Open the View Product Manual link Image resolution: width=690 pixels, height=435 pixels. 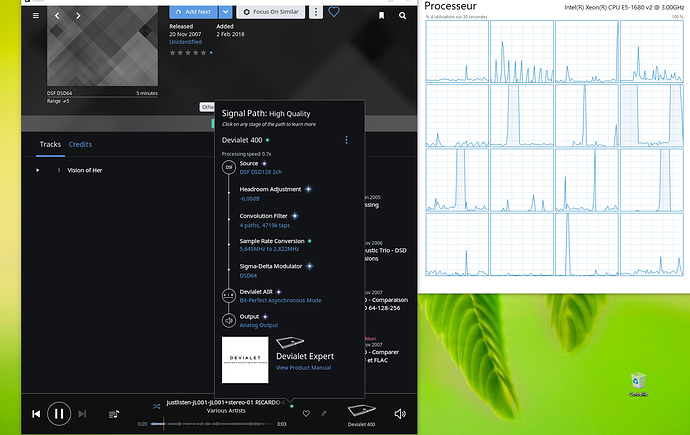click(303, 368)
